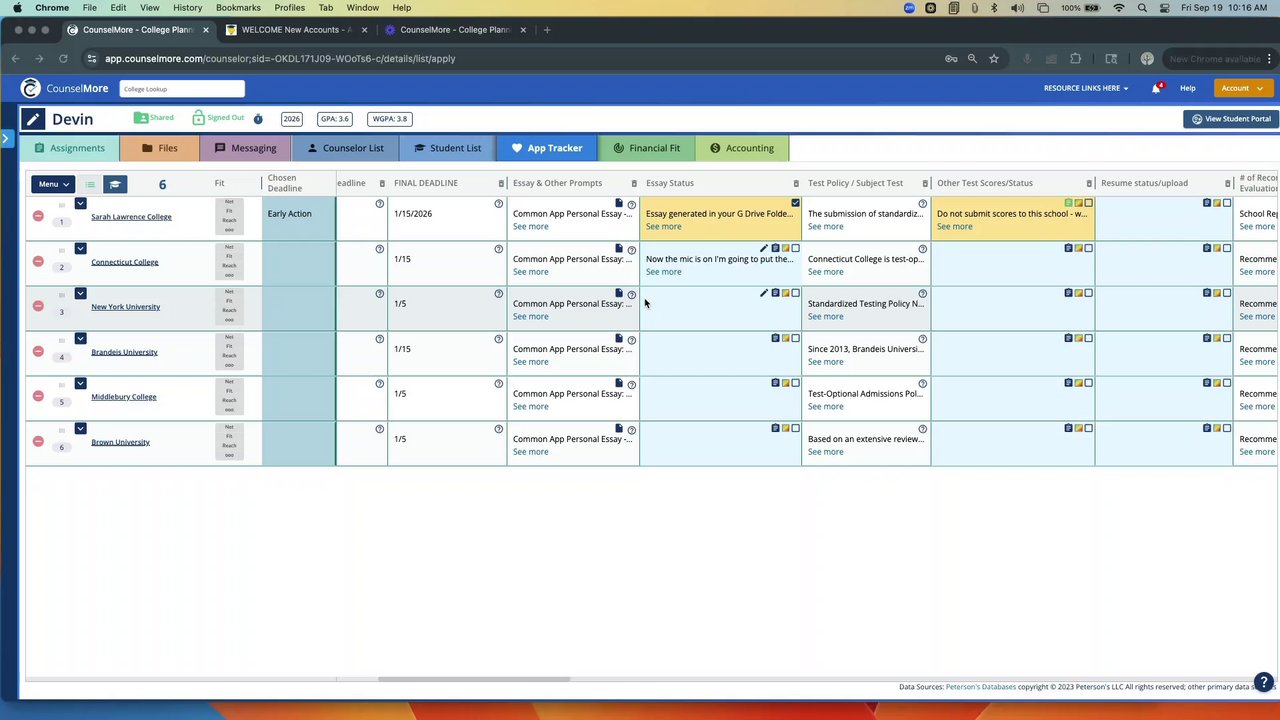This screenshot has height=720, width=1280.
Task: Click color swatch in Brandeis resume status cell
Action: click(1217, 338)
